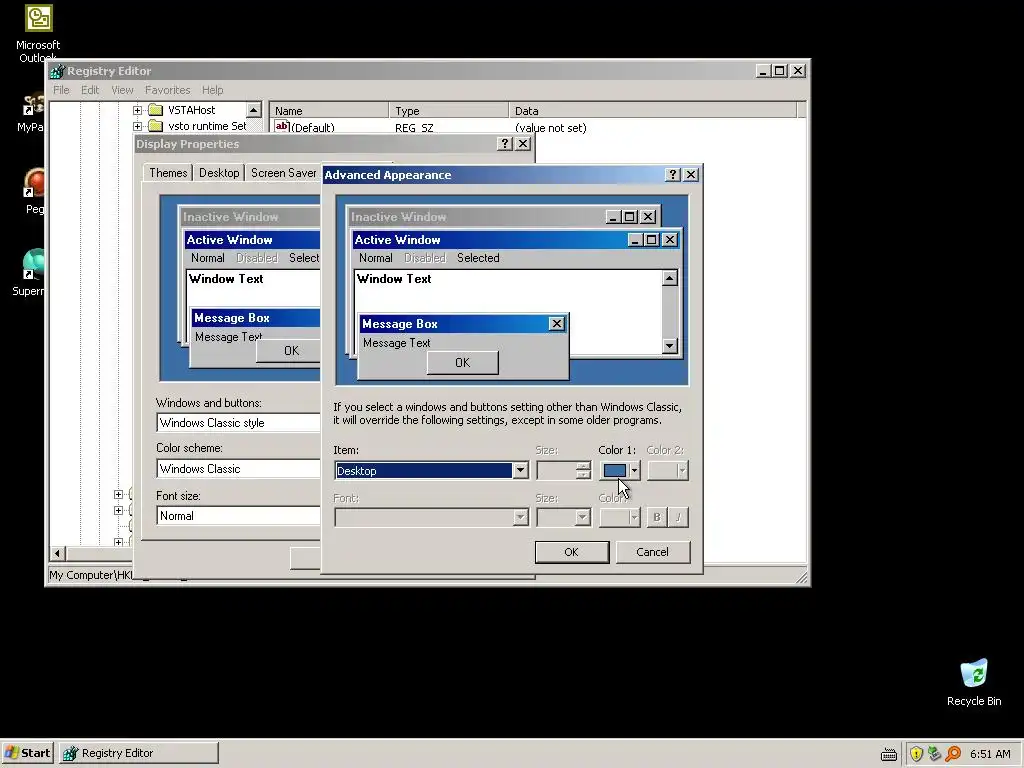
Task: Click Cancel in Advanced Appearance dialog
Action: coord(652,552)
